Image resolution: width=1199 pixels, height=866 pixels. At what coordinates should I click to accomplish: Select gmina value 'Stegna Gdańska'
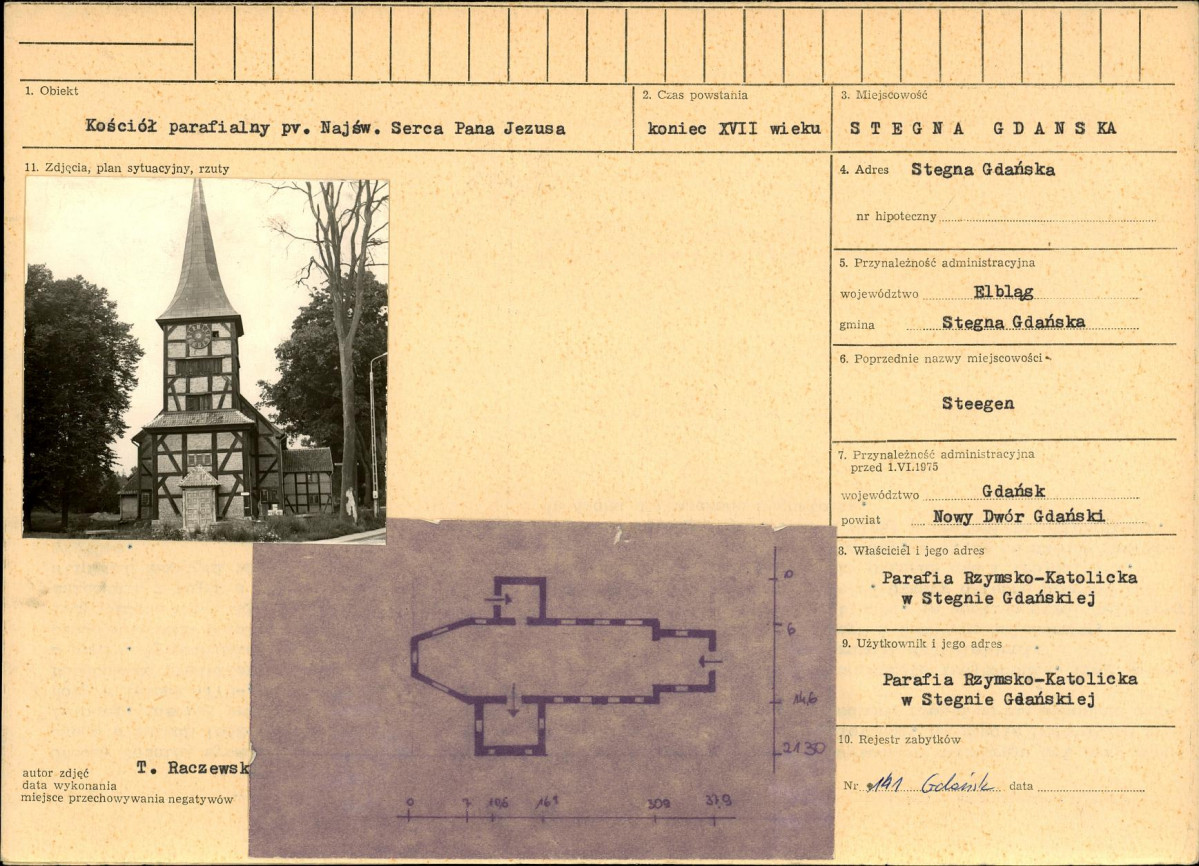click(1013, 322)
